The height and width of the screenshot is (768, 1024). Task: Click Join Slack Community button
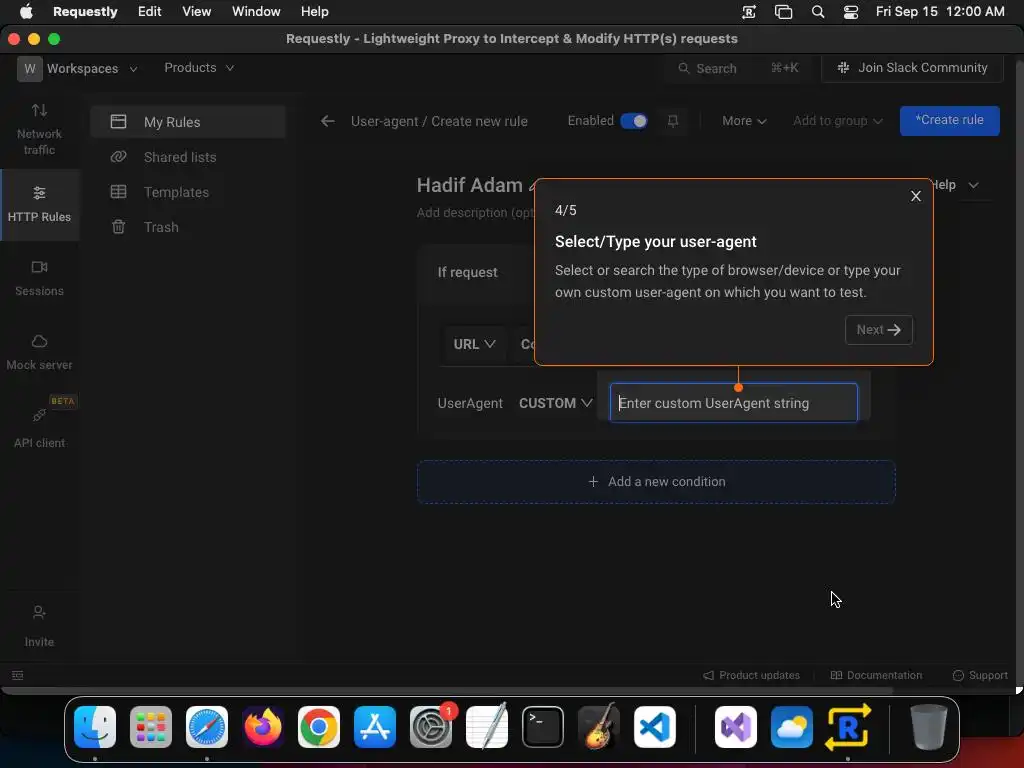(x=912, y=68)
